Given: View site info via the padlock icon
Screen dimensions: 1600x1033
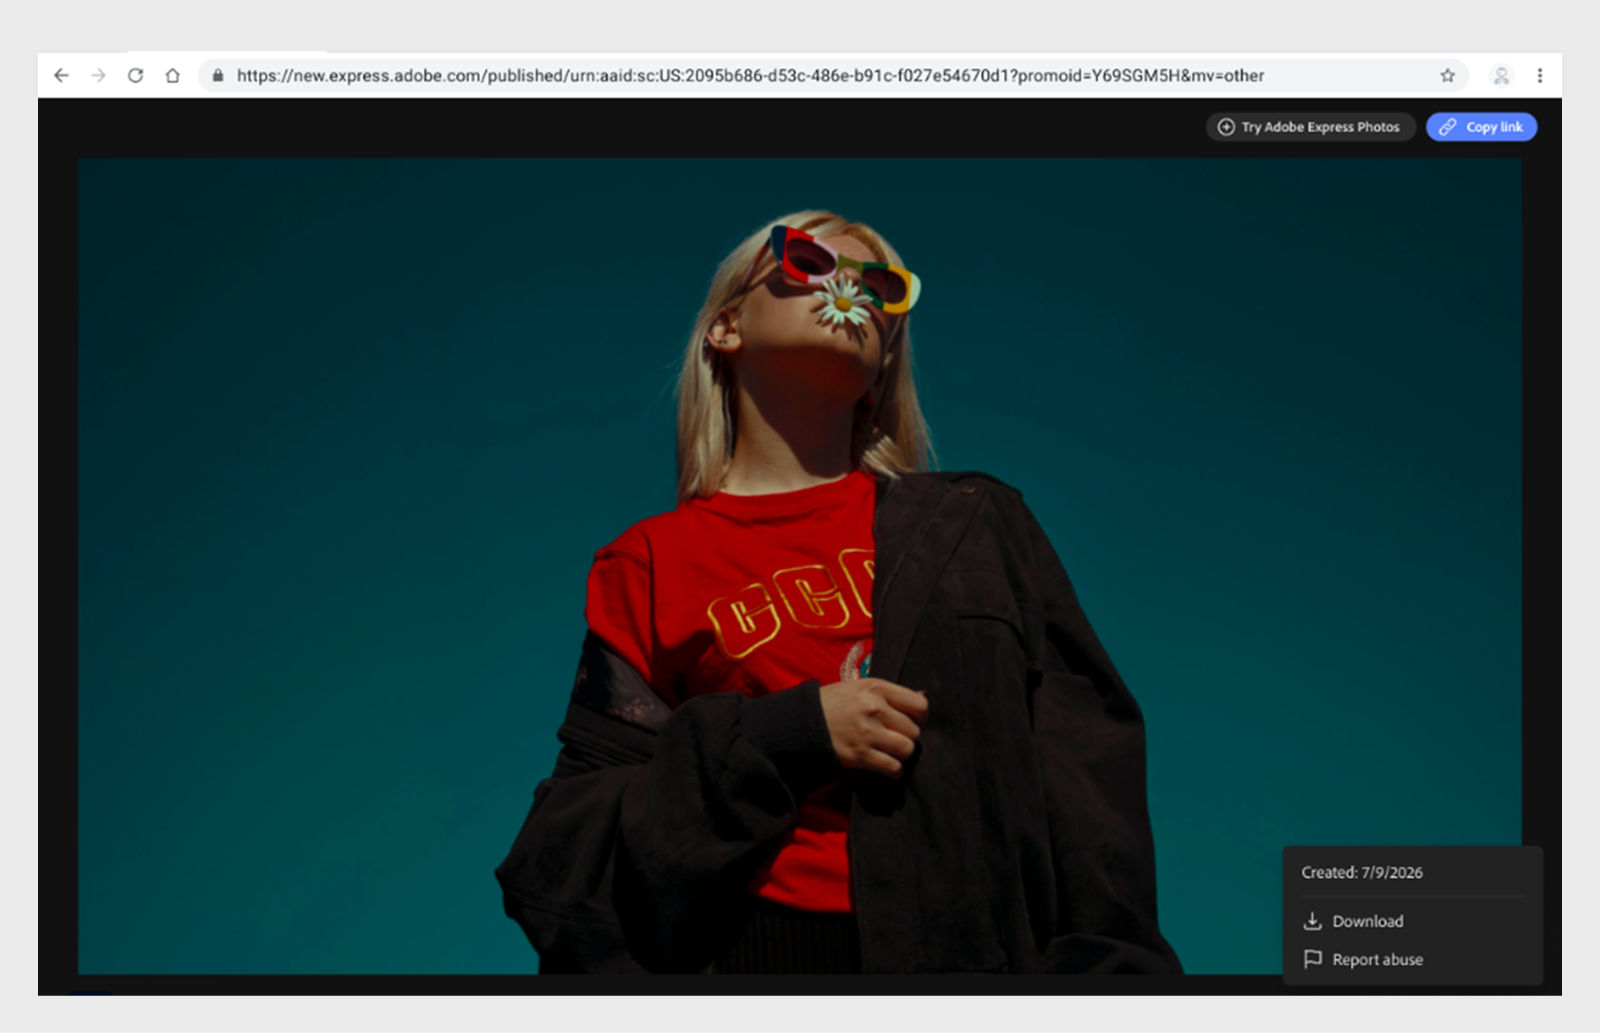Looking at the screenshot, I should (x=218, y=75).
